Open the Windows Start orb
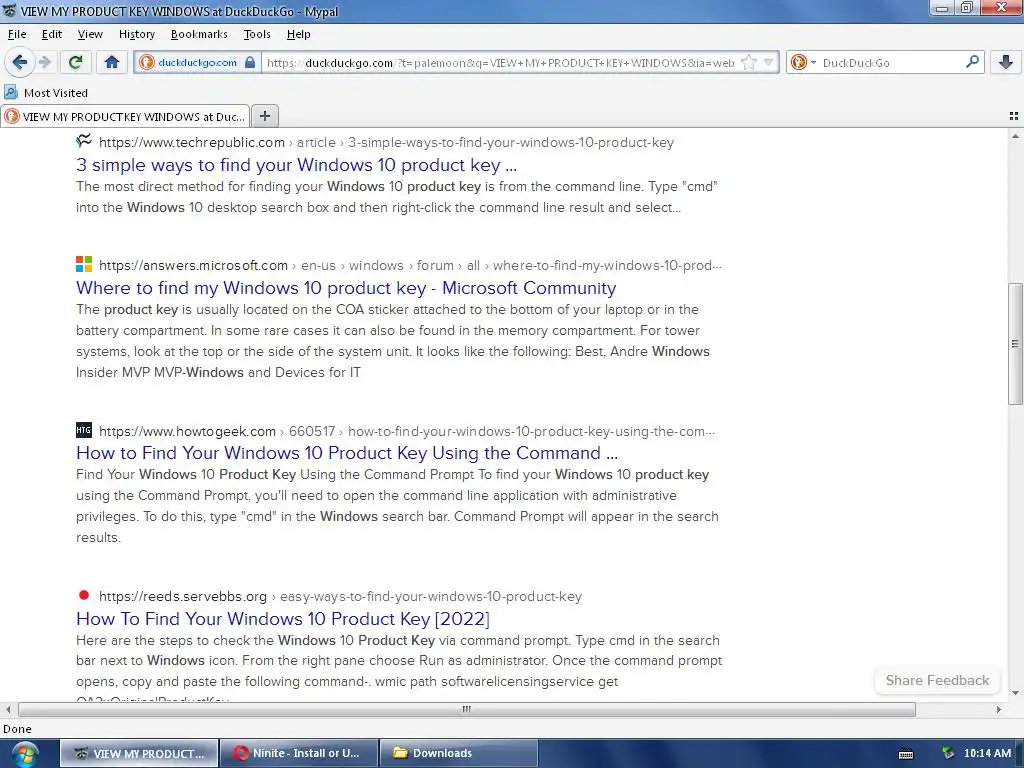This screenshot has height=768, width=1024. pyautogui.click(x=24, y=754)
